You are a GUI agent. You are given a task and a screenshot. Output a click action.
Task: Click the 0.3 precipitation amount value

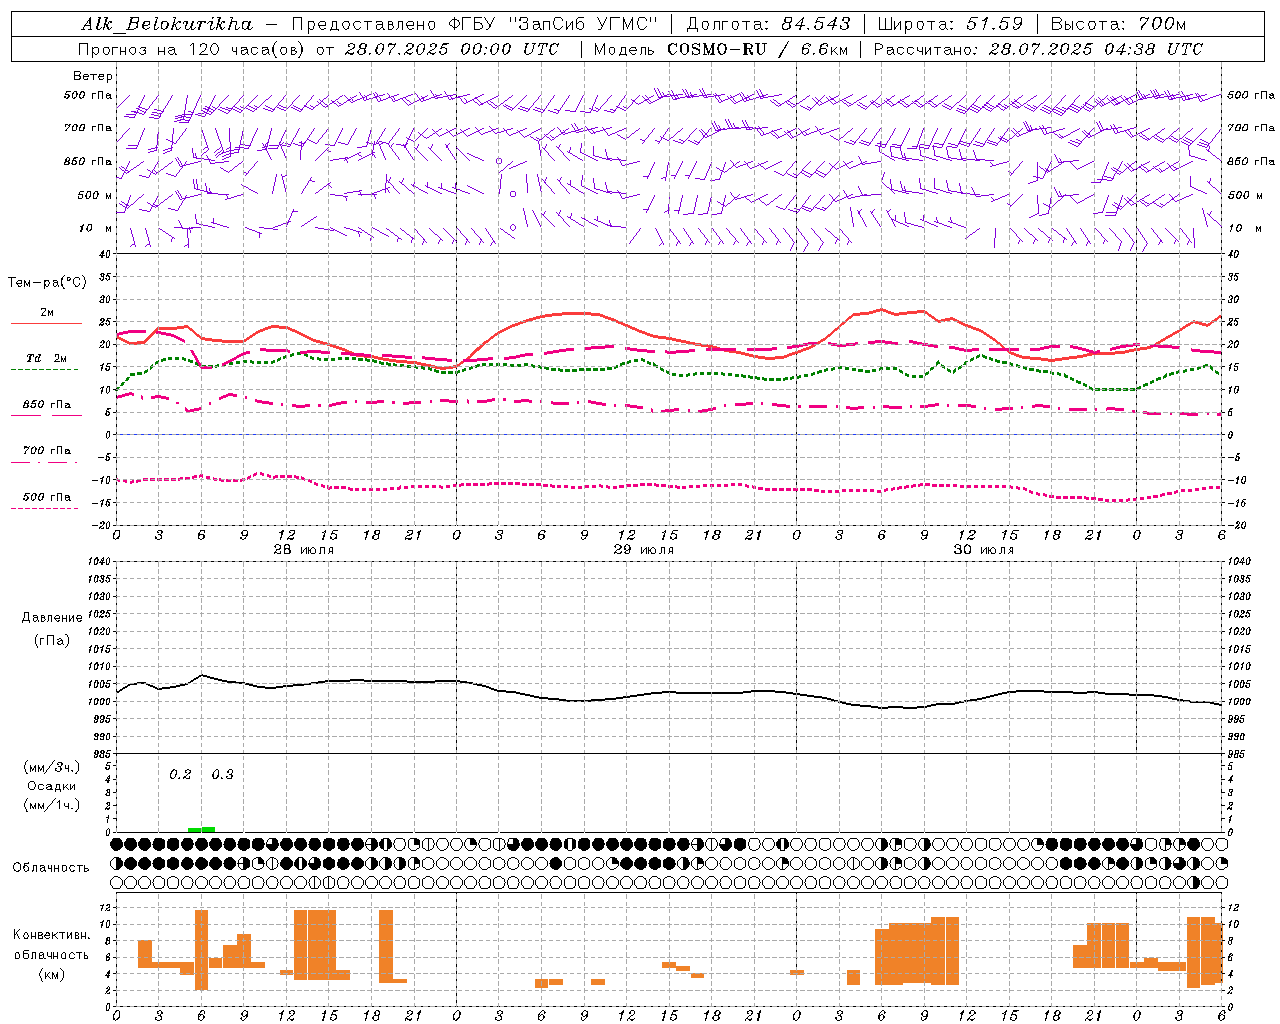pos(222,775)
